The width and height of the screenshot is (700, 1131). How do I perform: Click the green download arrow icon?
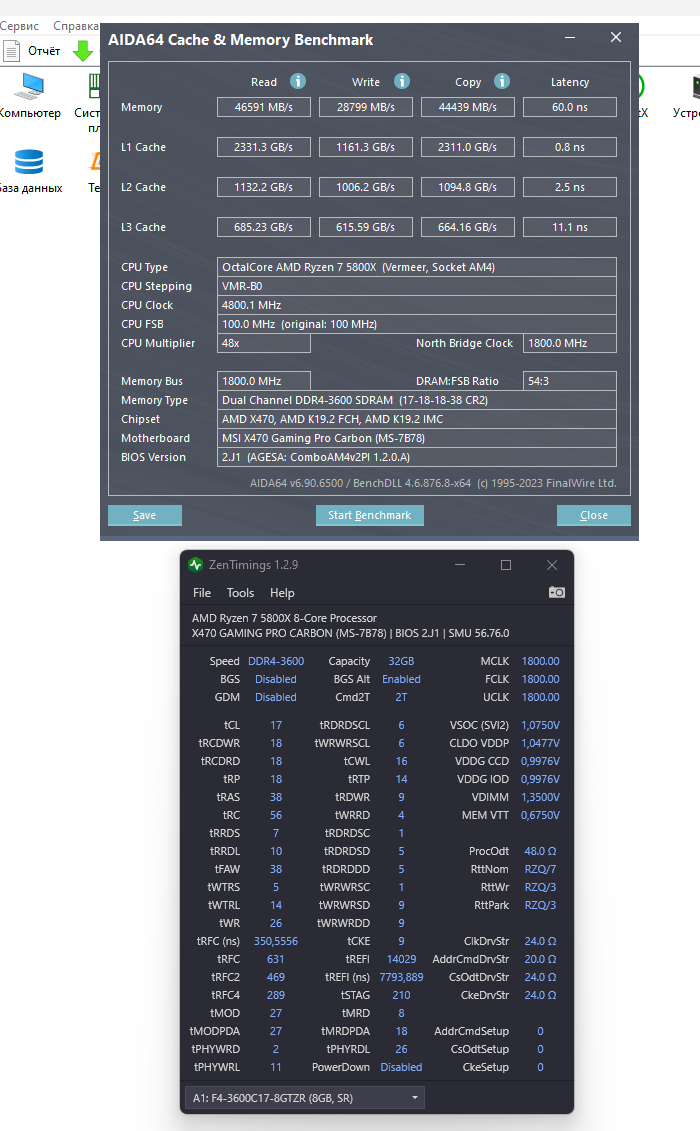point(83,50)
